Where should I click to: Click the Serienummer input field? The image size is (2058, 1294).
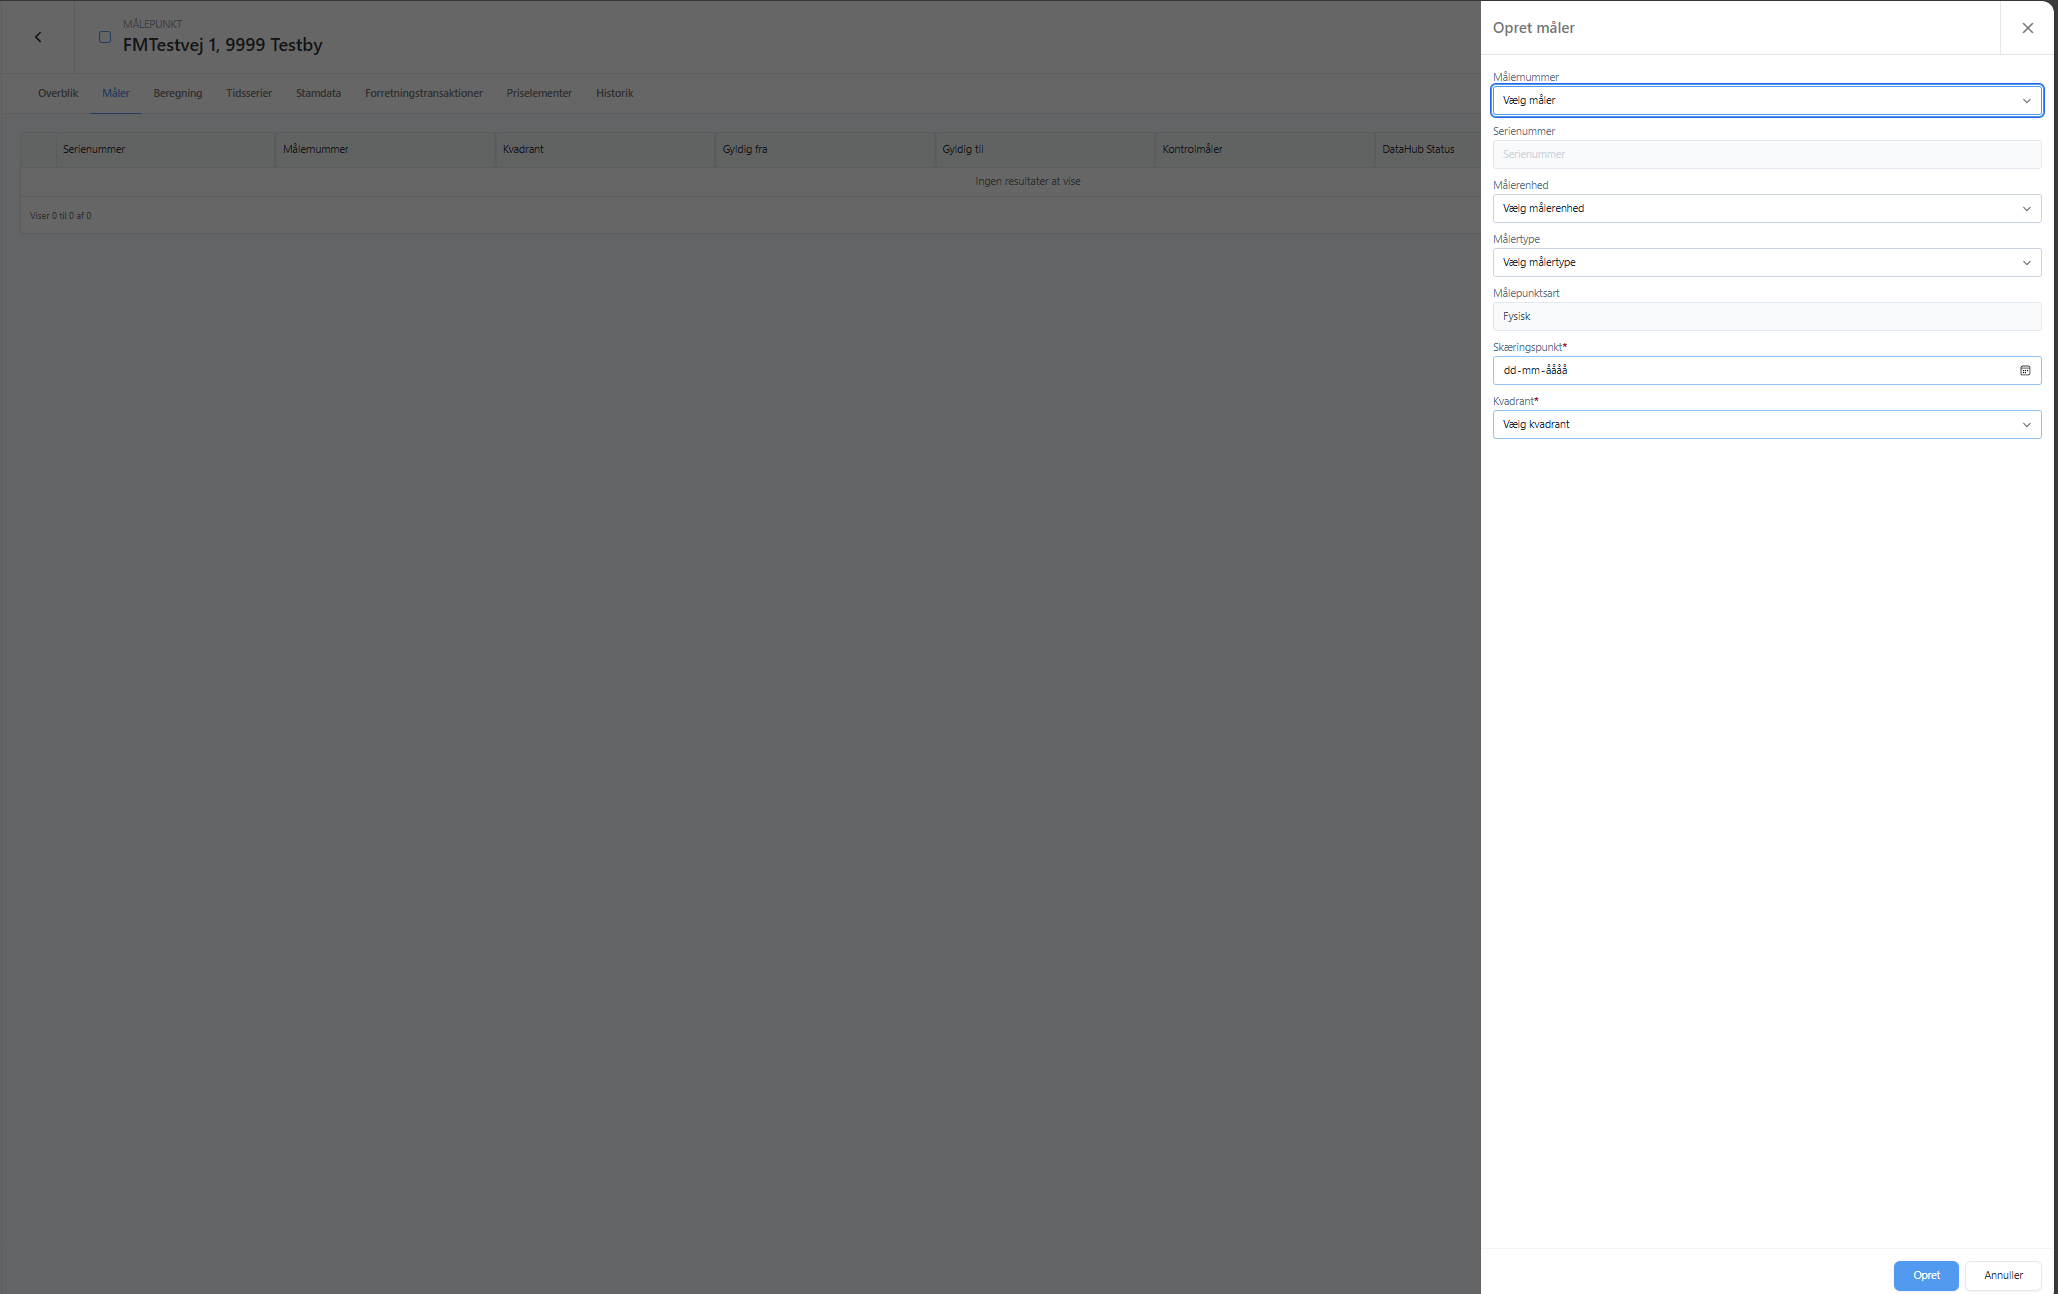click(1767, 154)
